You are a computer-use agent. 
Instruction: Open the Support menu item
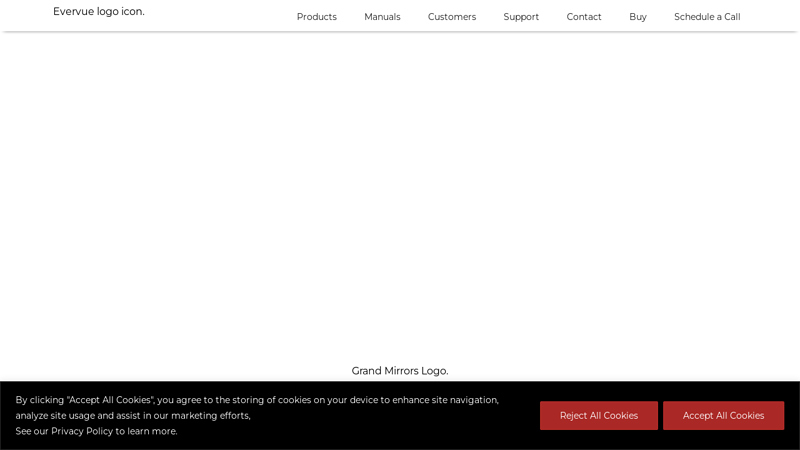(x=521, y=17)
